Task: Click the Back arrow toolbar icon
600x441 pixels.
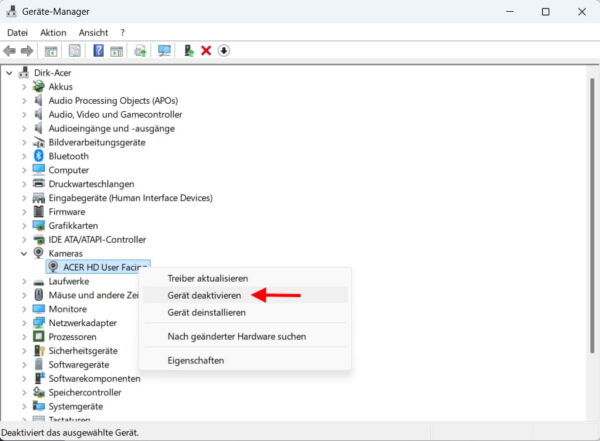Action: [x=10, y=51]
